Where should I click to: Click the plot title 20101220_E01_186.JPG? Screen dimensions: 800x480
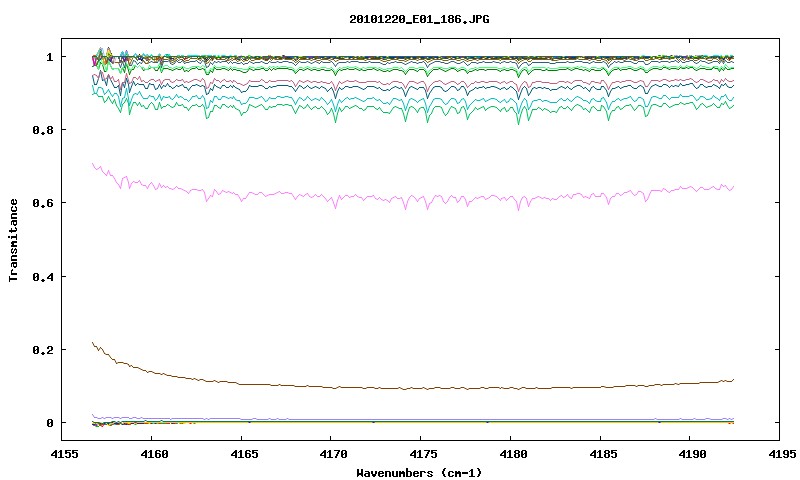click(419, 19)
